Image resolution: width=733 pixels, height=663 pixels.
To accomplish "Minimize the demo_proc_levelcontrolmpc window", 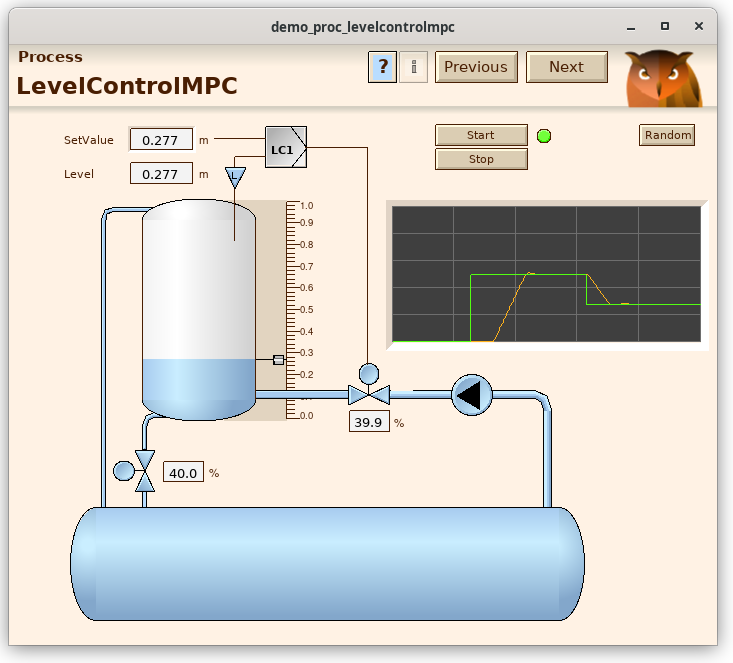I will coord(631,27).
